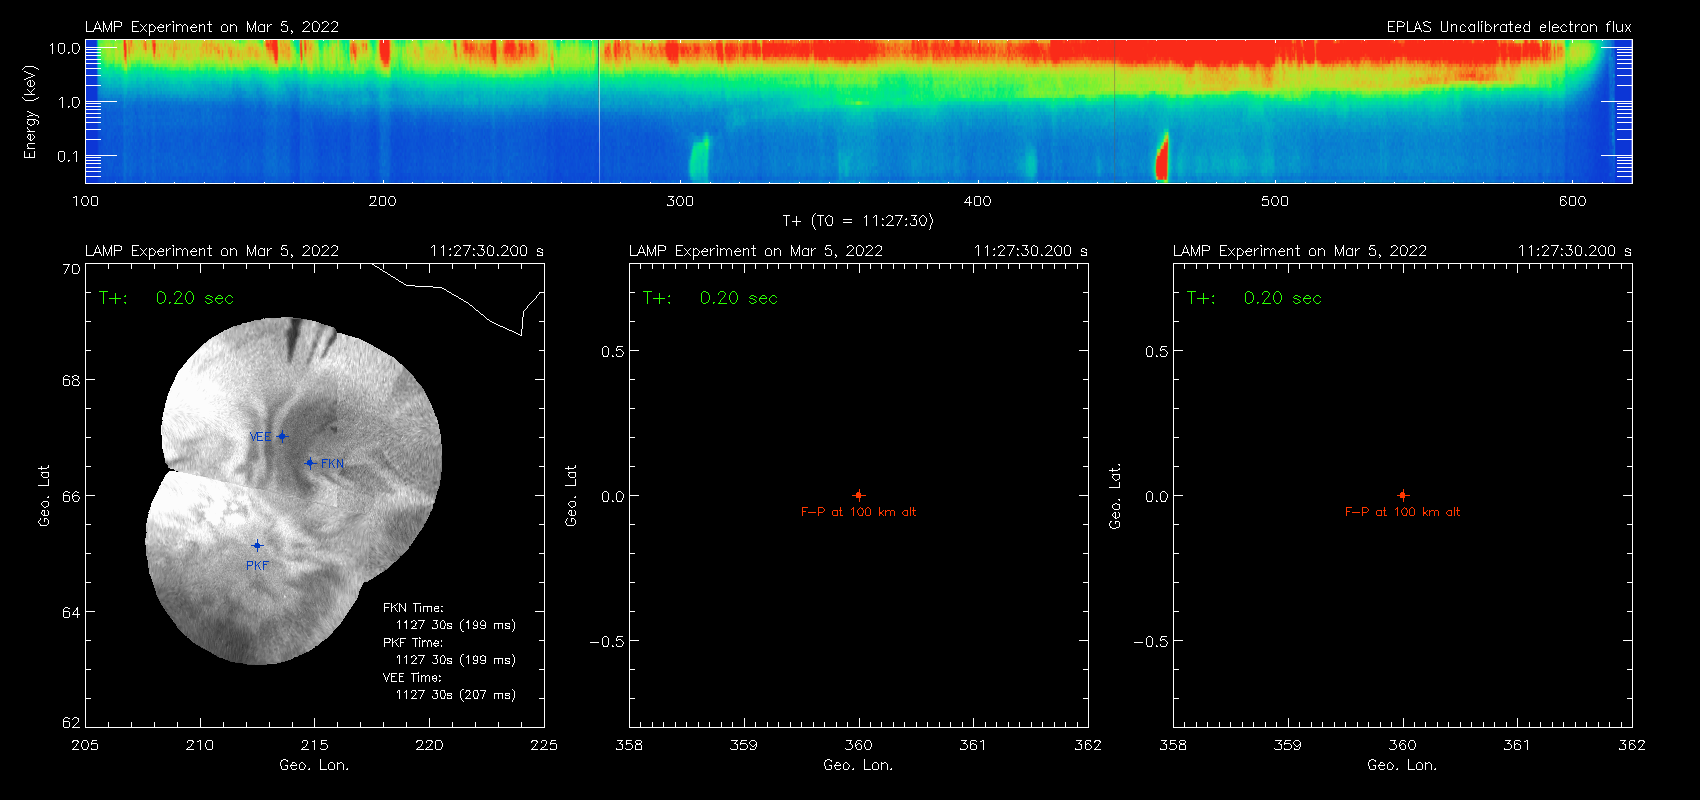Click the 'VEE Time:' label
The height and width of the screenshot is (800, 1700).
tap(412, 677)
